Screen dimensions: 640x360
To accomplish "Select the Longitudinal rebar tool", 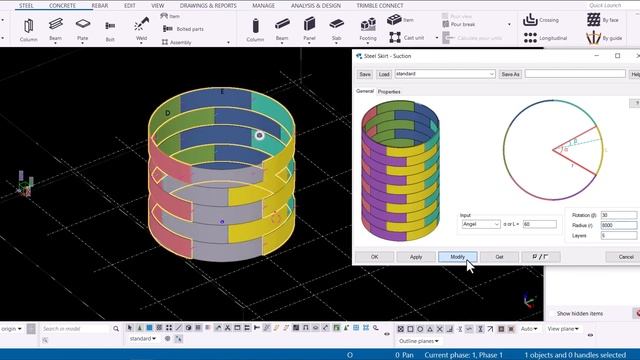I will click(545, 38).
